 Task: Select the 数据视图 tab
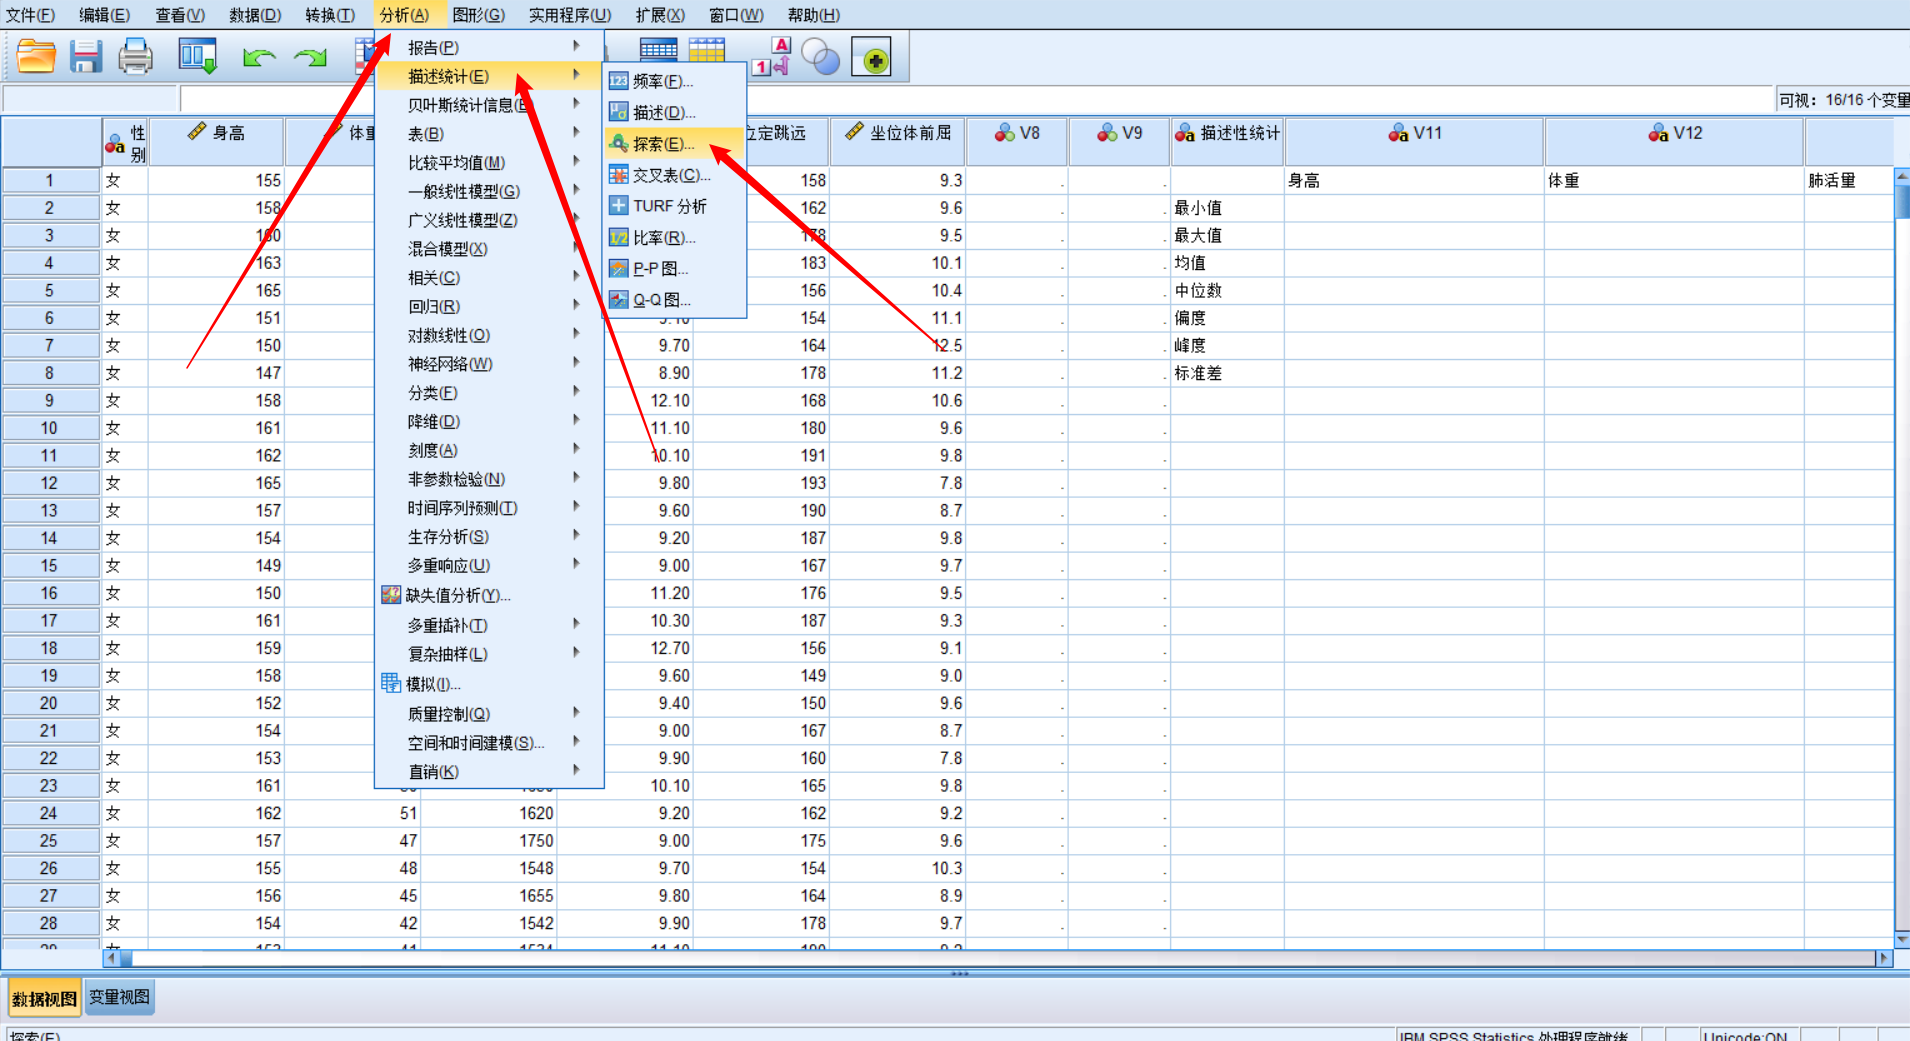pos(44,997)
